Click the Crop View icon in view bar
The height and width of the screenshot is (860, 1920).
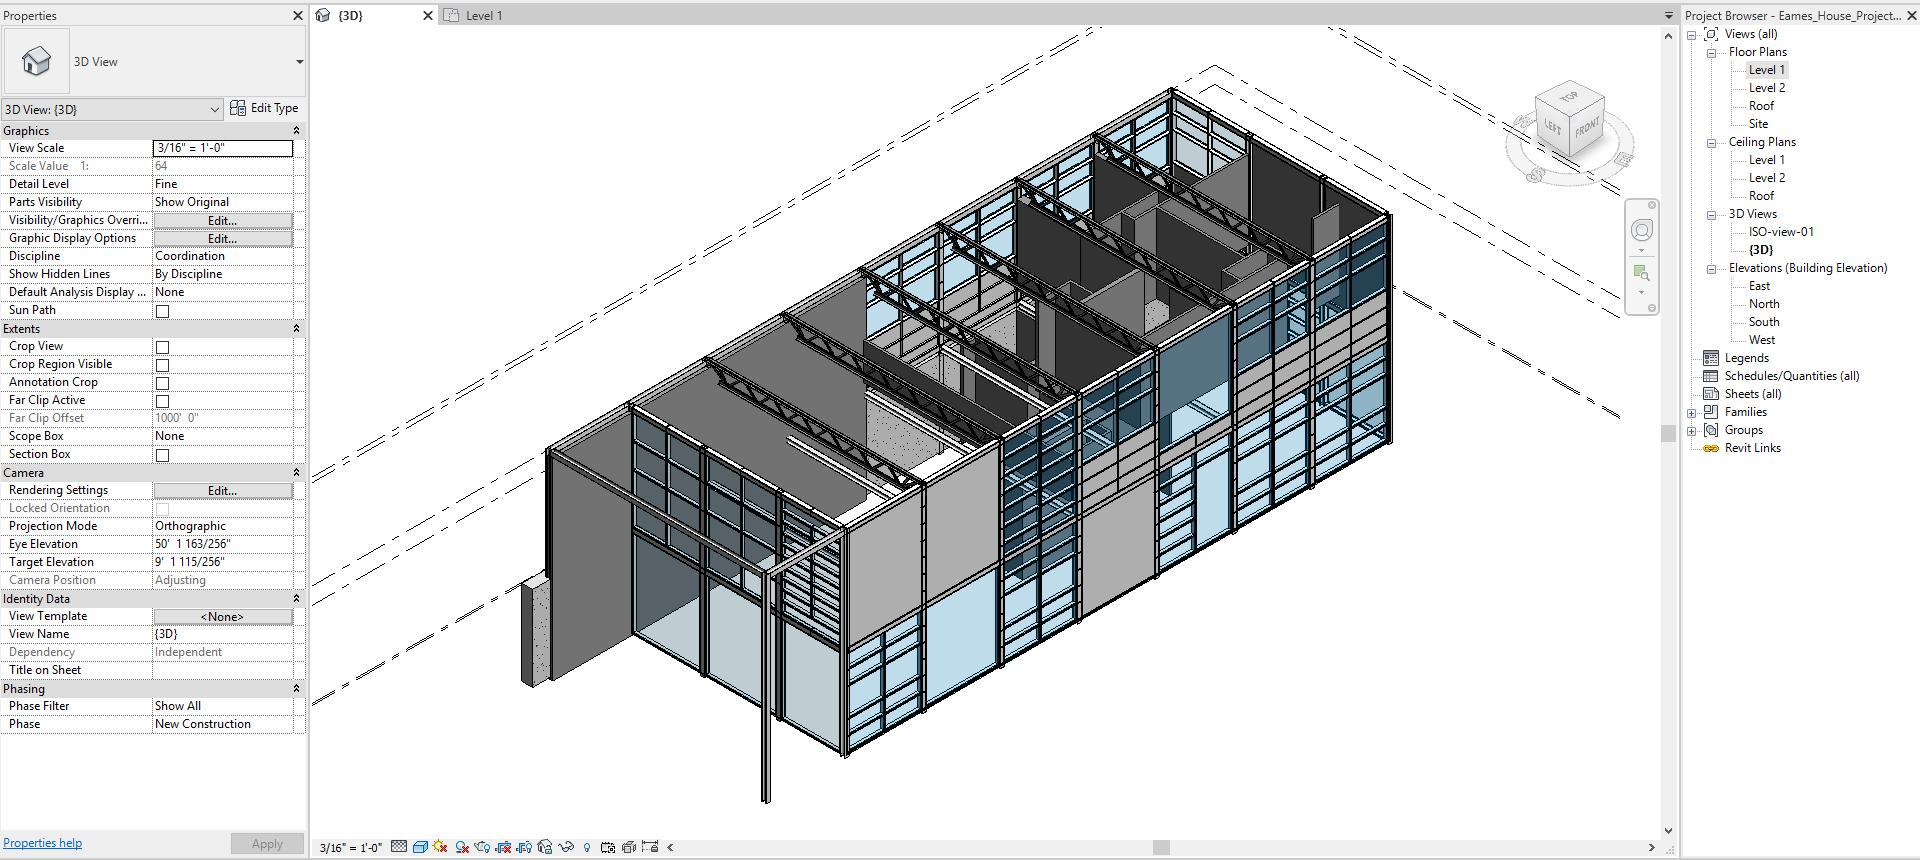(503, 847)
